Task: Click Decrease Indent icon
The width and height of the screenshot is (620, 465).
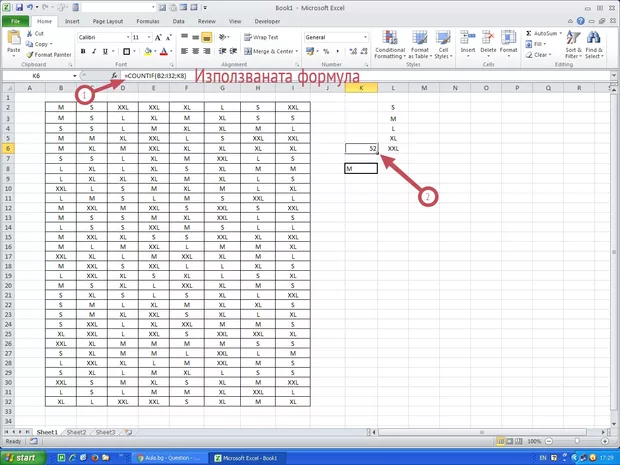Action: pyautogui.click(x=223, y=51)
